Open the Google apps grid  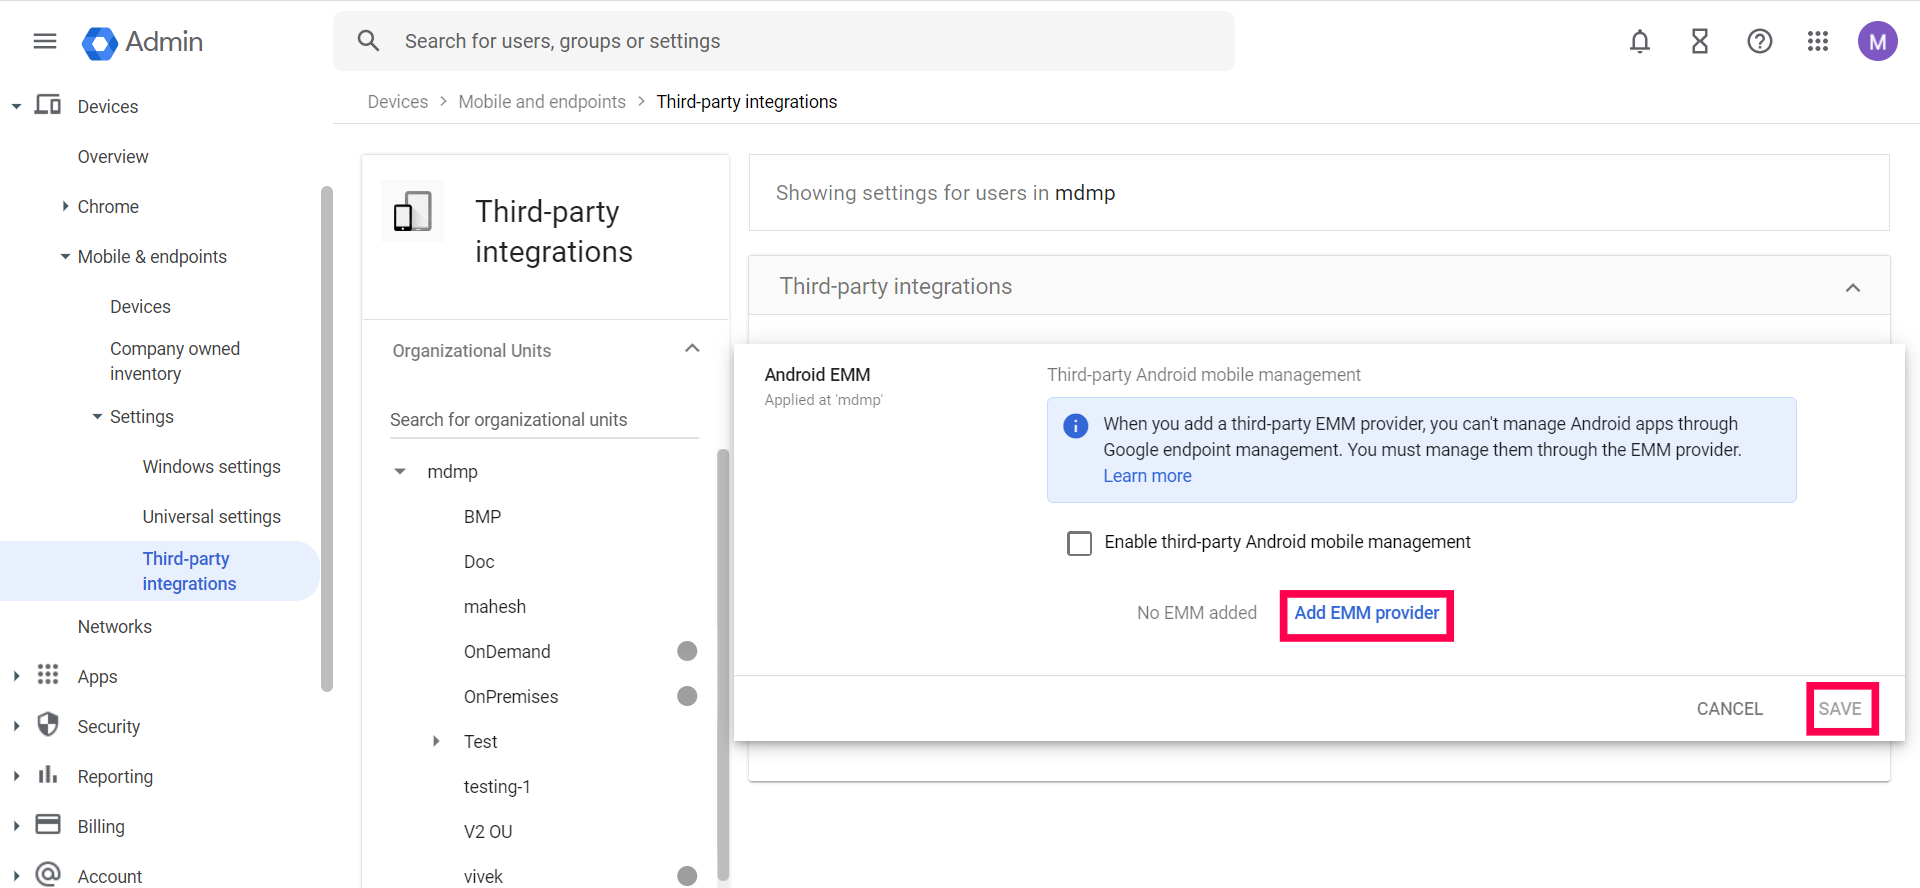[1818, 41]
